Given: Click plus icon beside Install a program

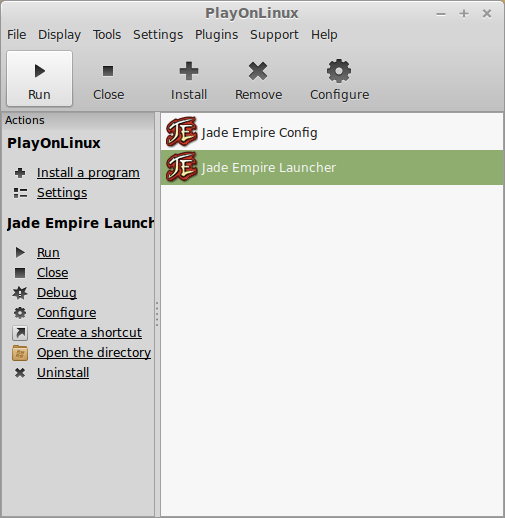Looking at the screenshot, I should point(20,173).
